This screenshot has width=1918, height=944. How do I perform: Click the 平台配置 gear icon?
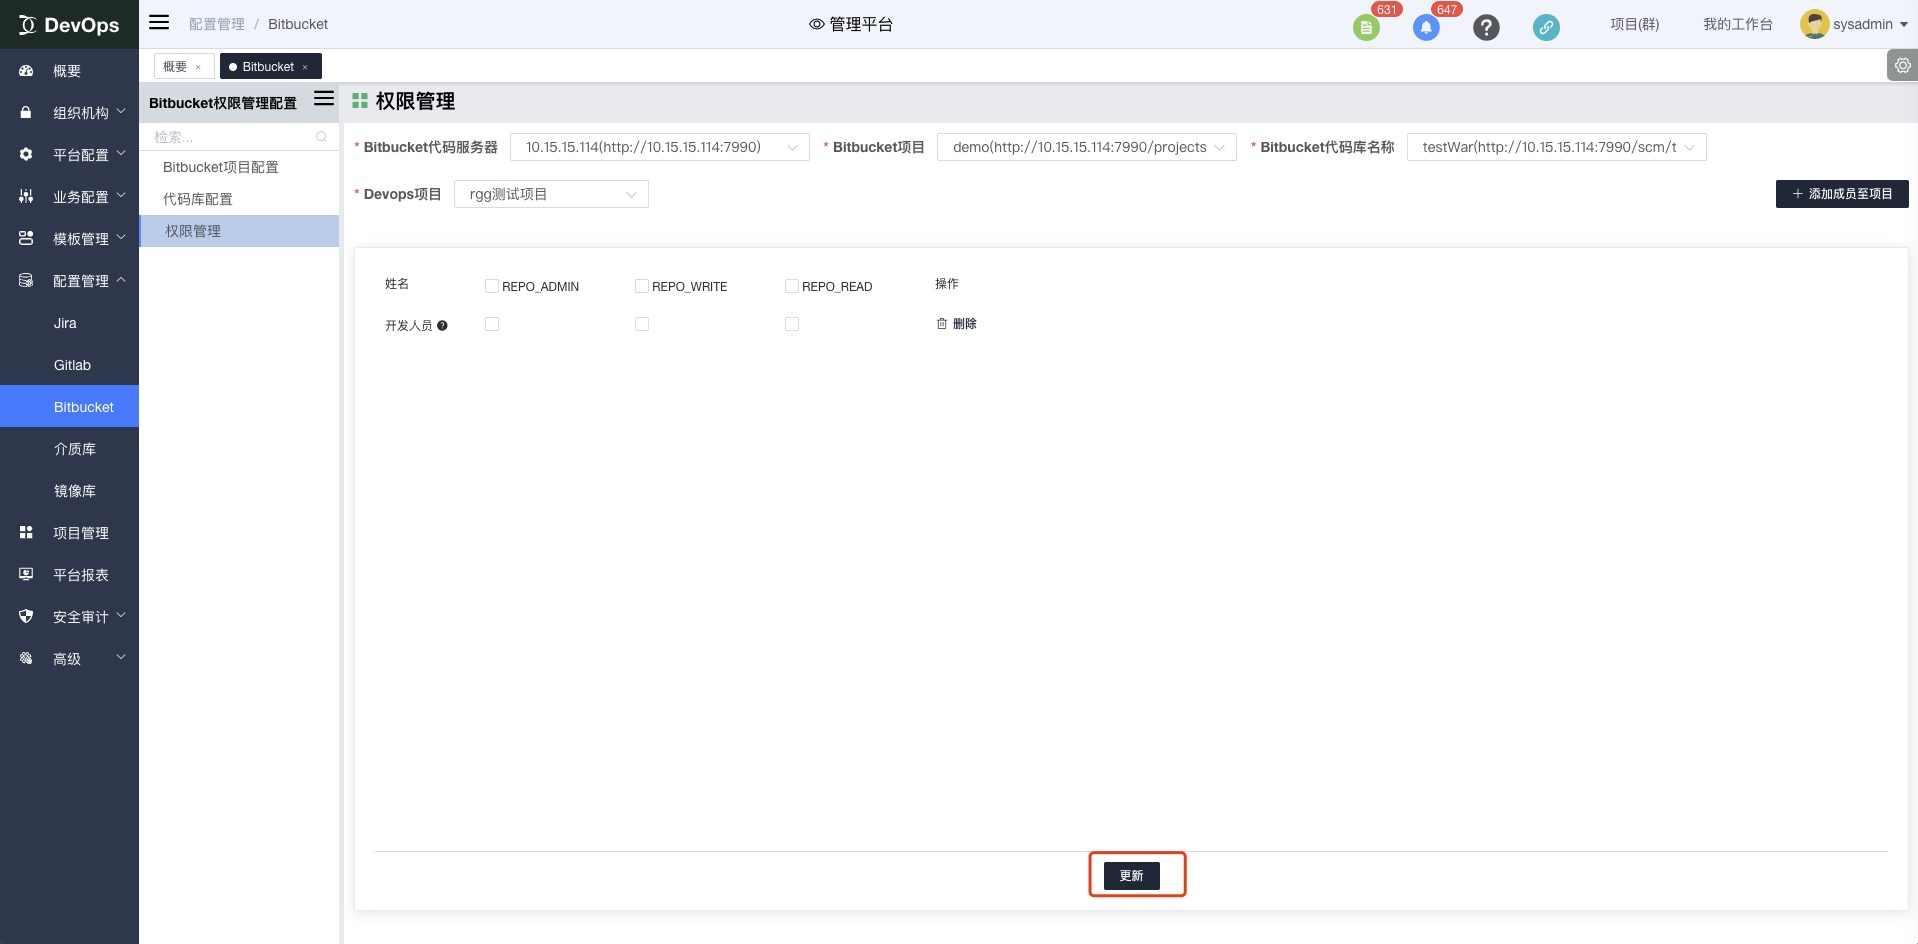point(26,155)
